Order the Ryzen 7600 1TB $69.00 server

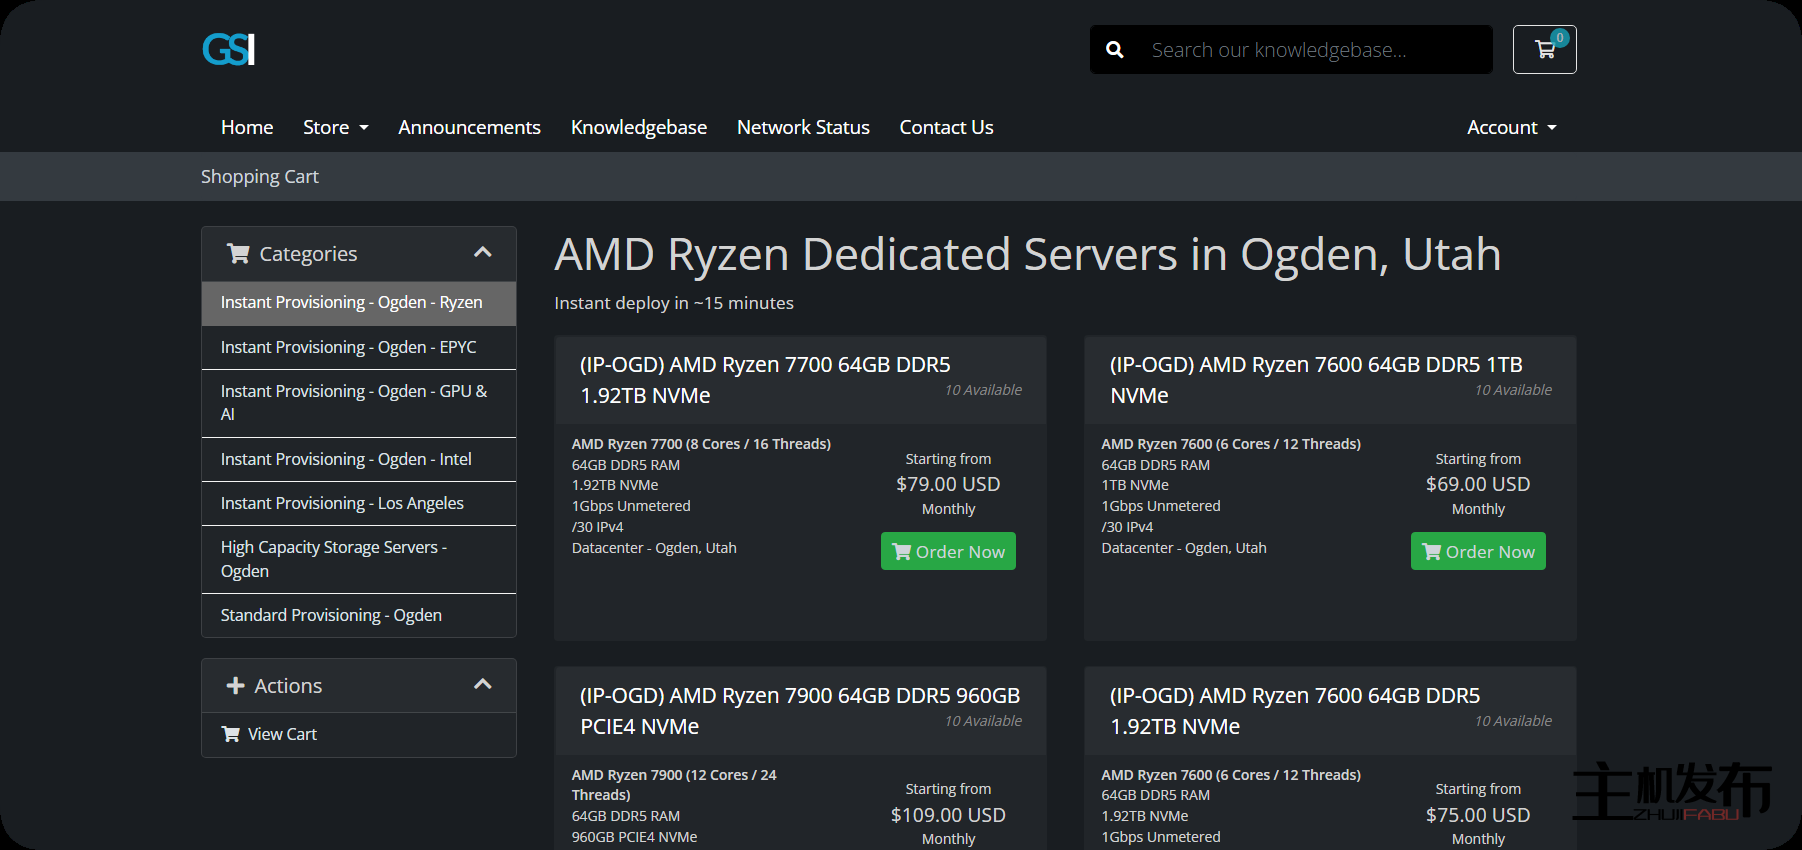coord(1478,551)
